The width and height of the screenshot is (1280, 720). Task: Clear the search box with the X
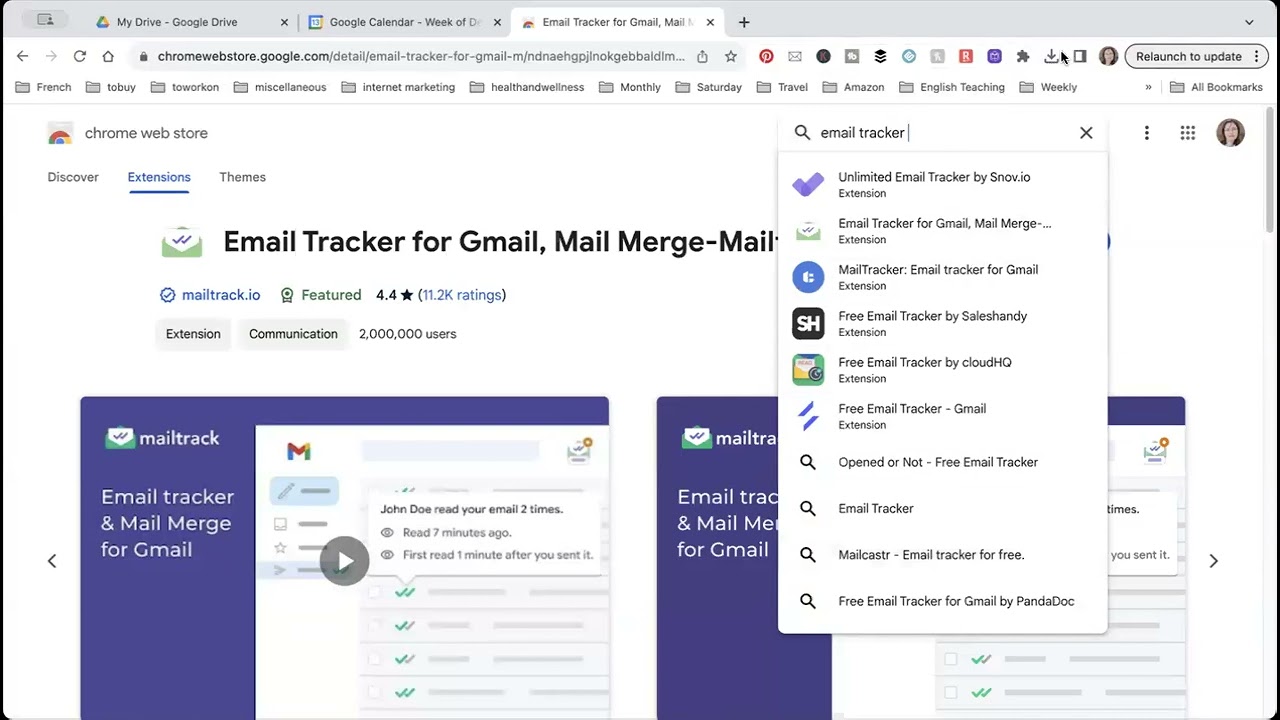[1086, 133]
